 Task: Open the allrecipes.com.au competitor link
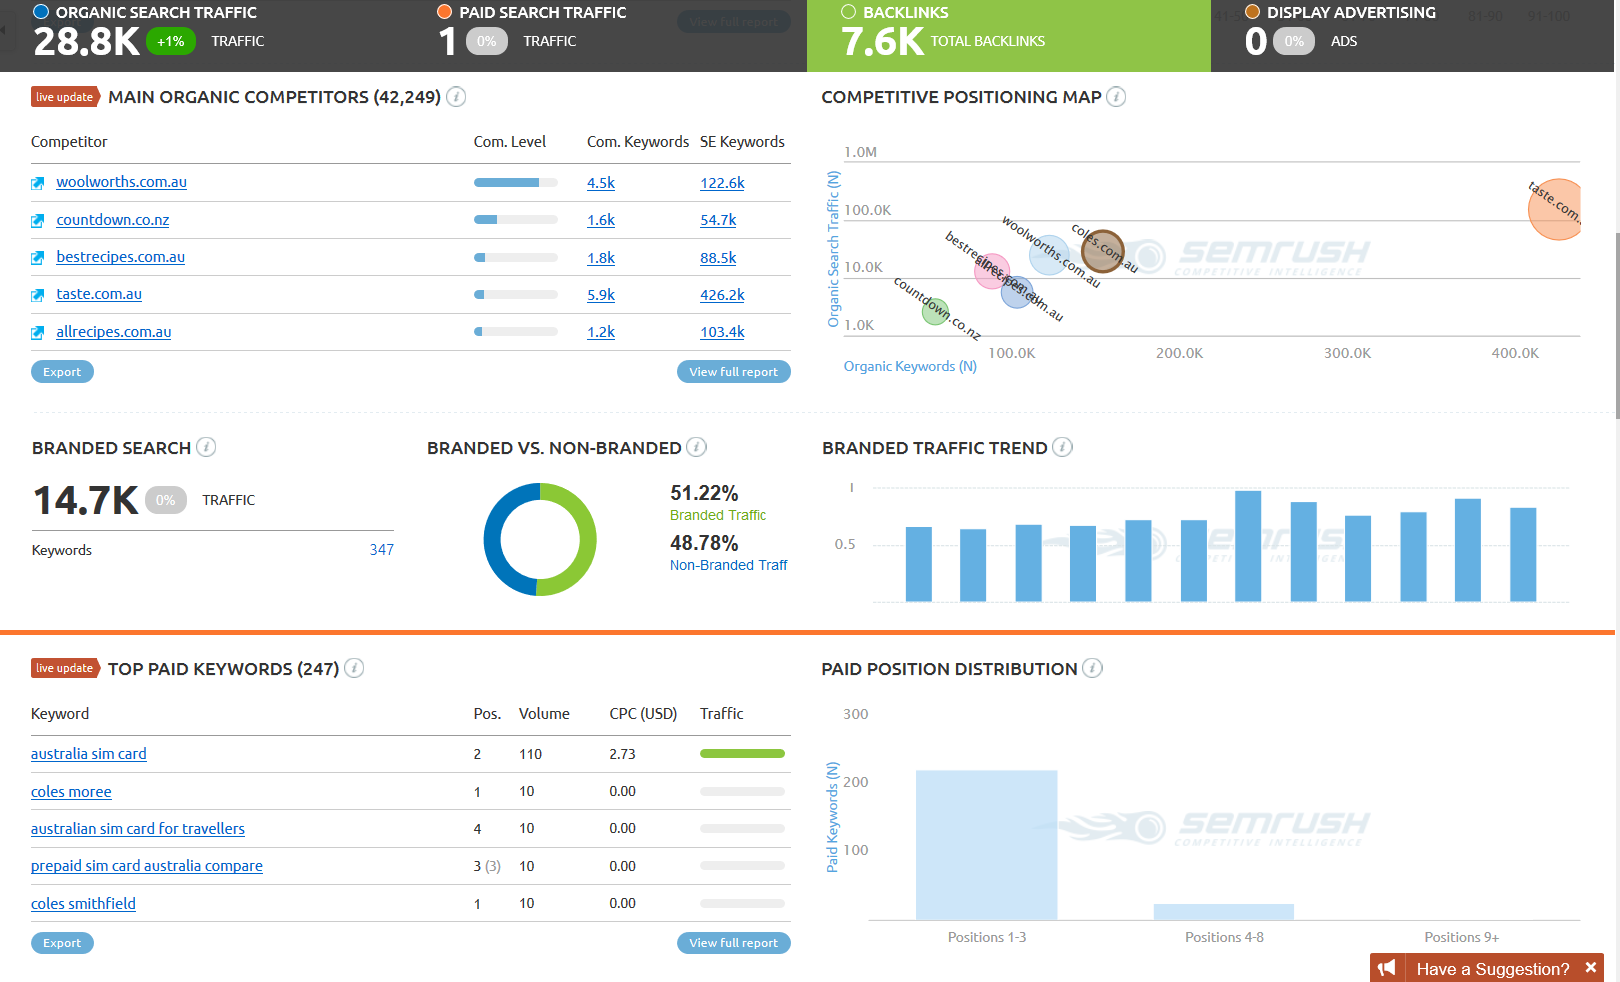click(114, 332)
